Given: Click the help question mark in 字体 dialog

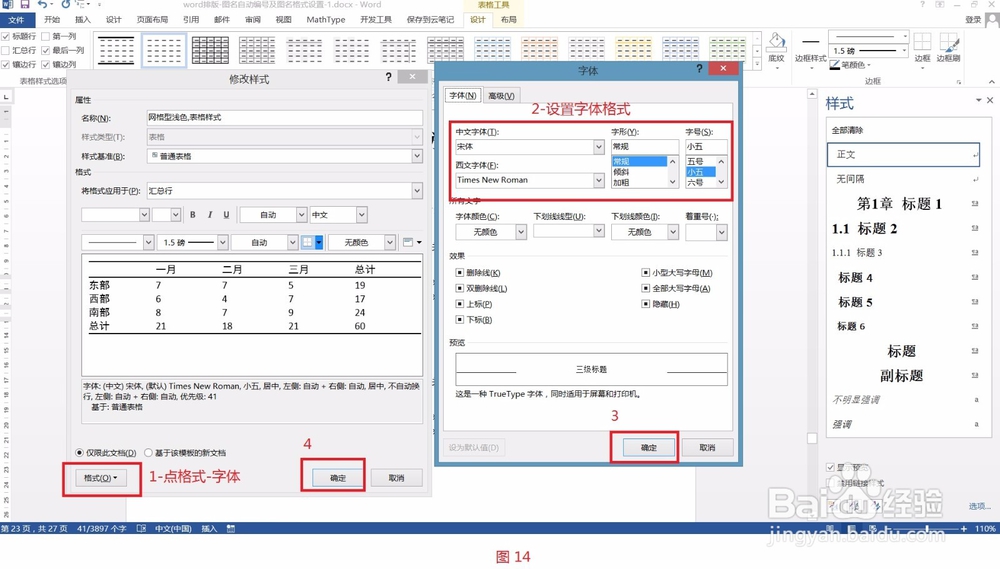Looking at the screenshot, I should click(x=698, y=69).
